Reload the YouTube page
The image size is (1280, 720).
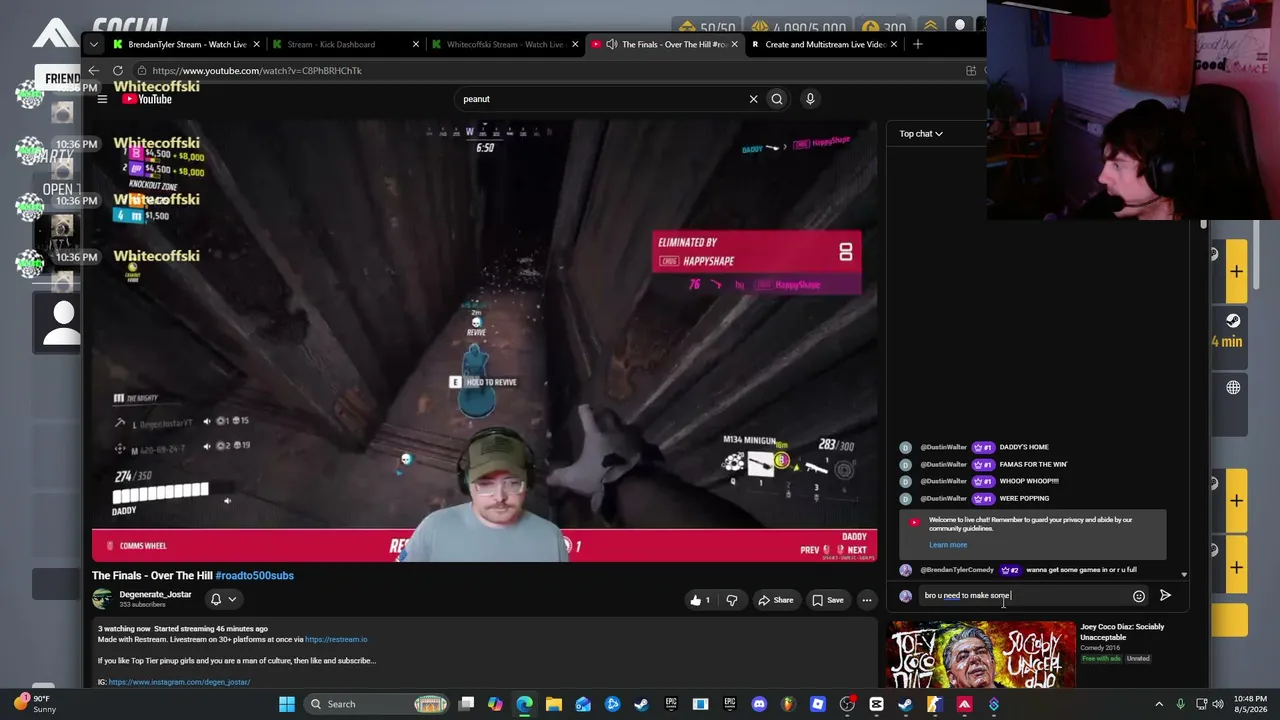pos(118,71)
